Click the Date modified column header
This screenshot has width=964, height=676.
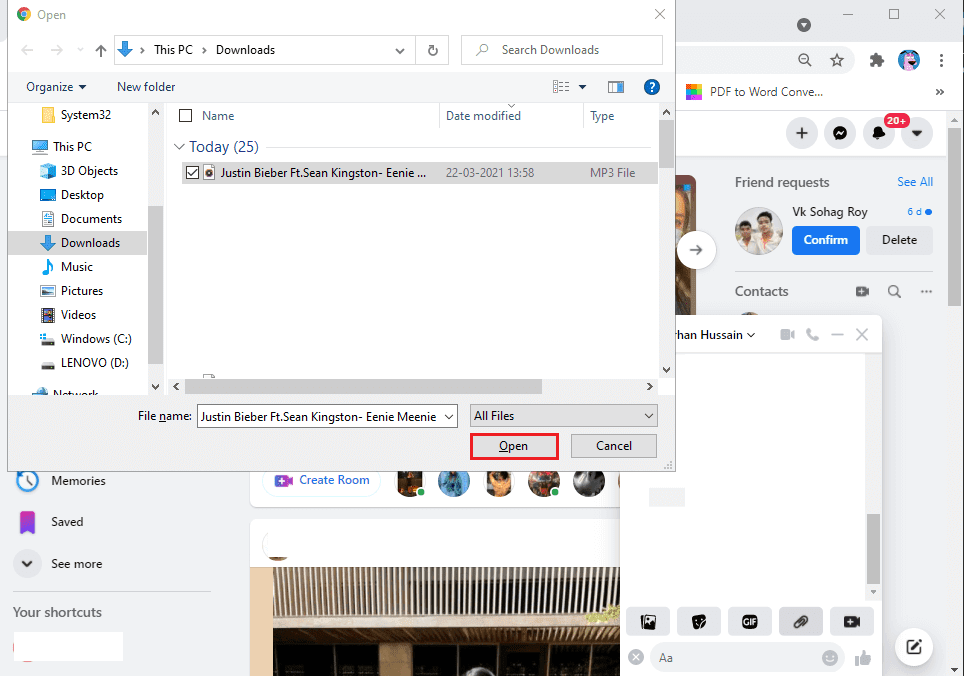pyautogui.click(x=482, y=115)
